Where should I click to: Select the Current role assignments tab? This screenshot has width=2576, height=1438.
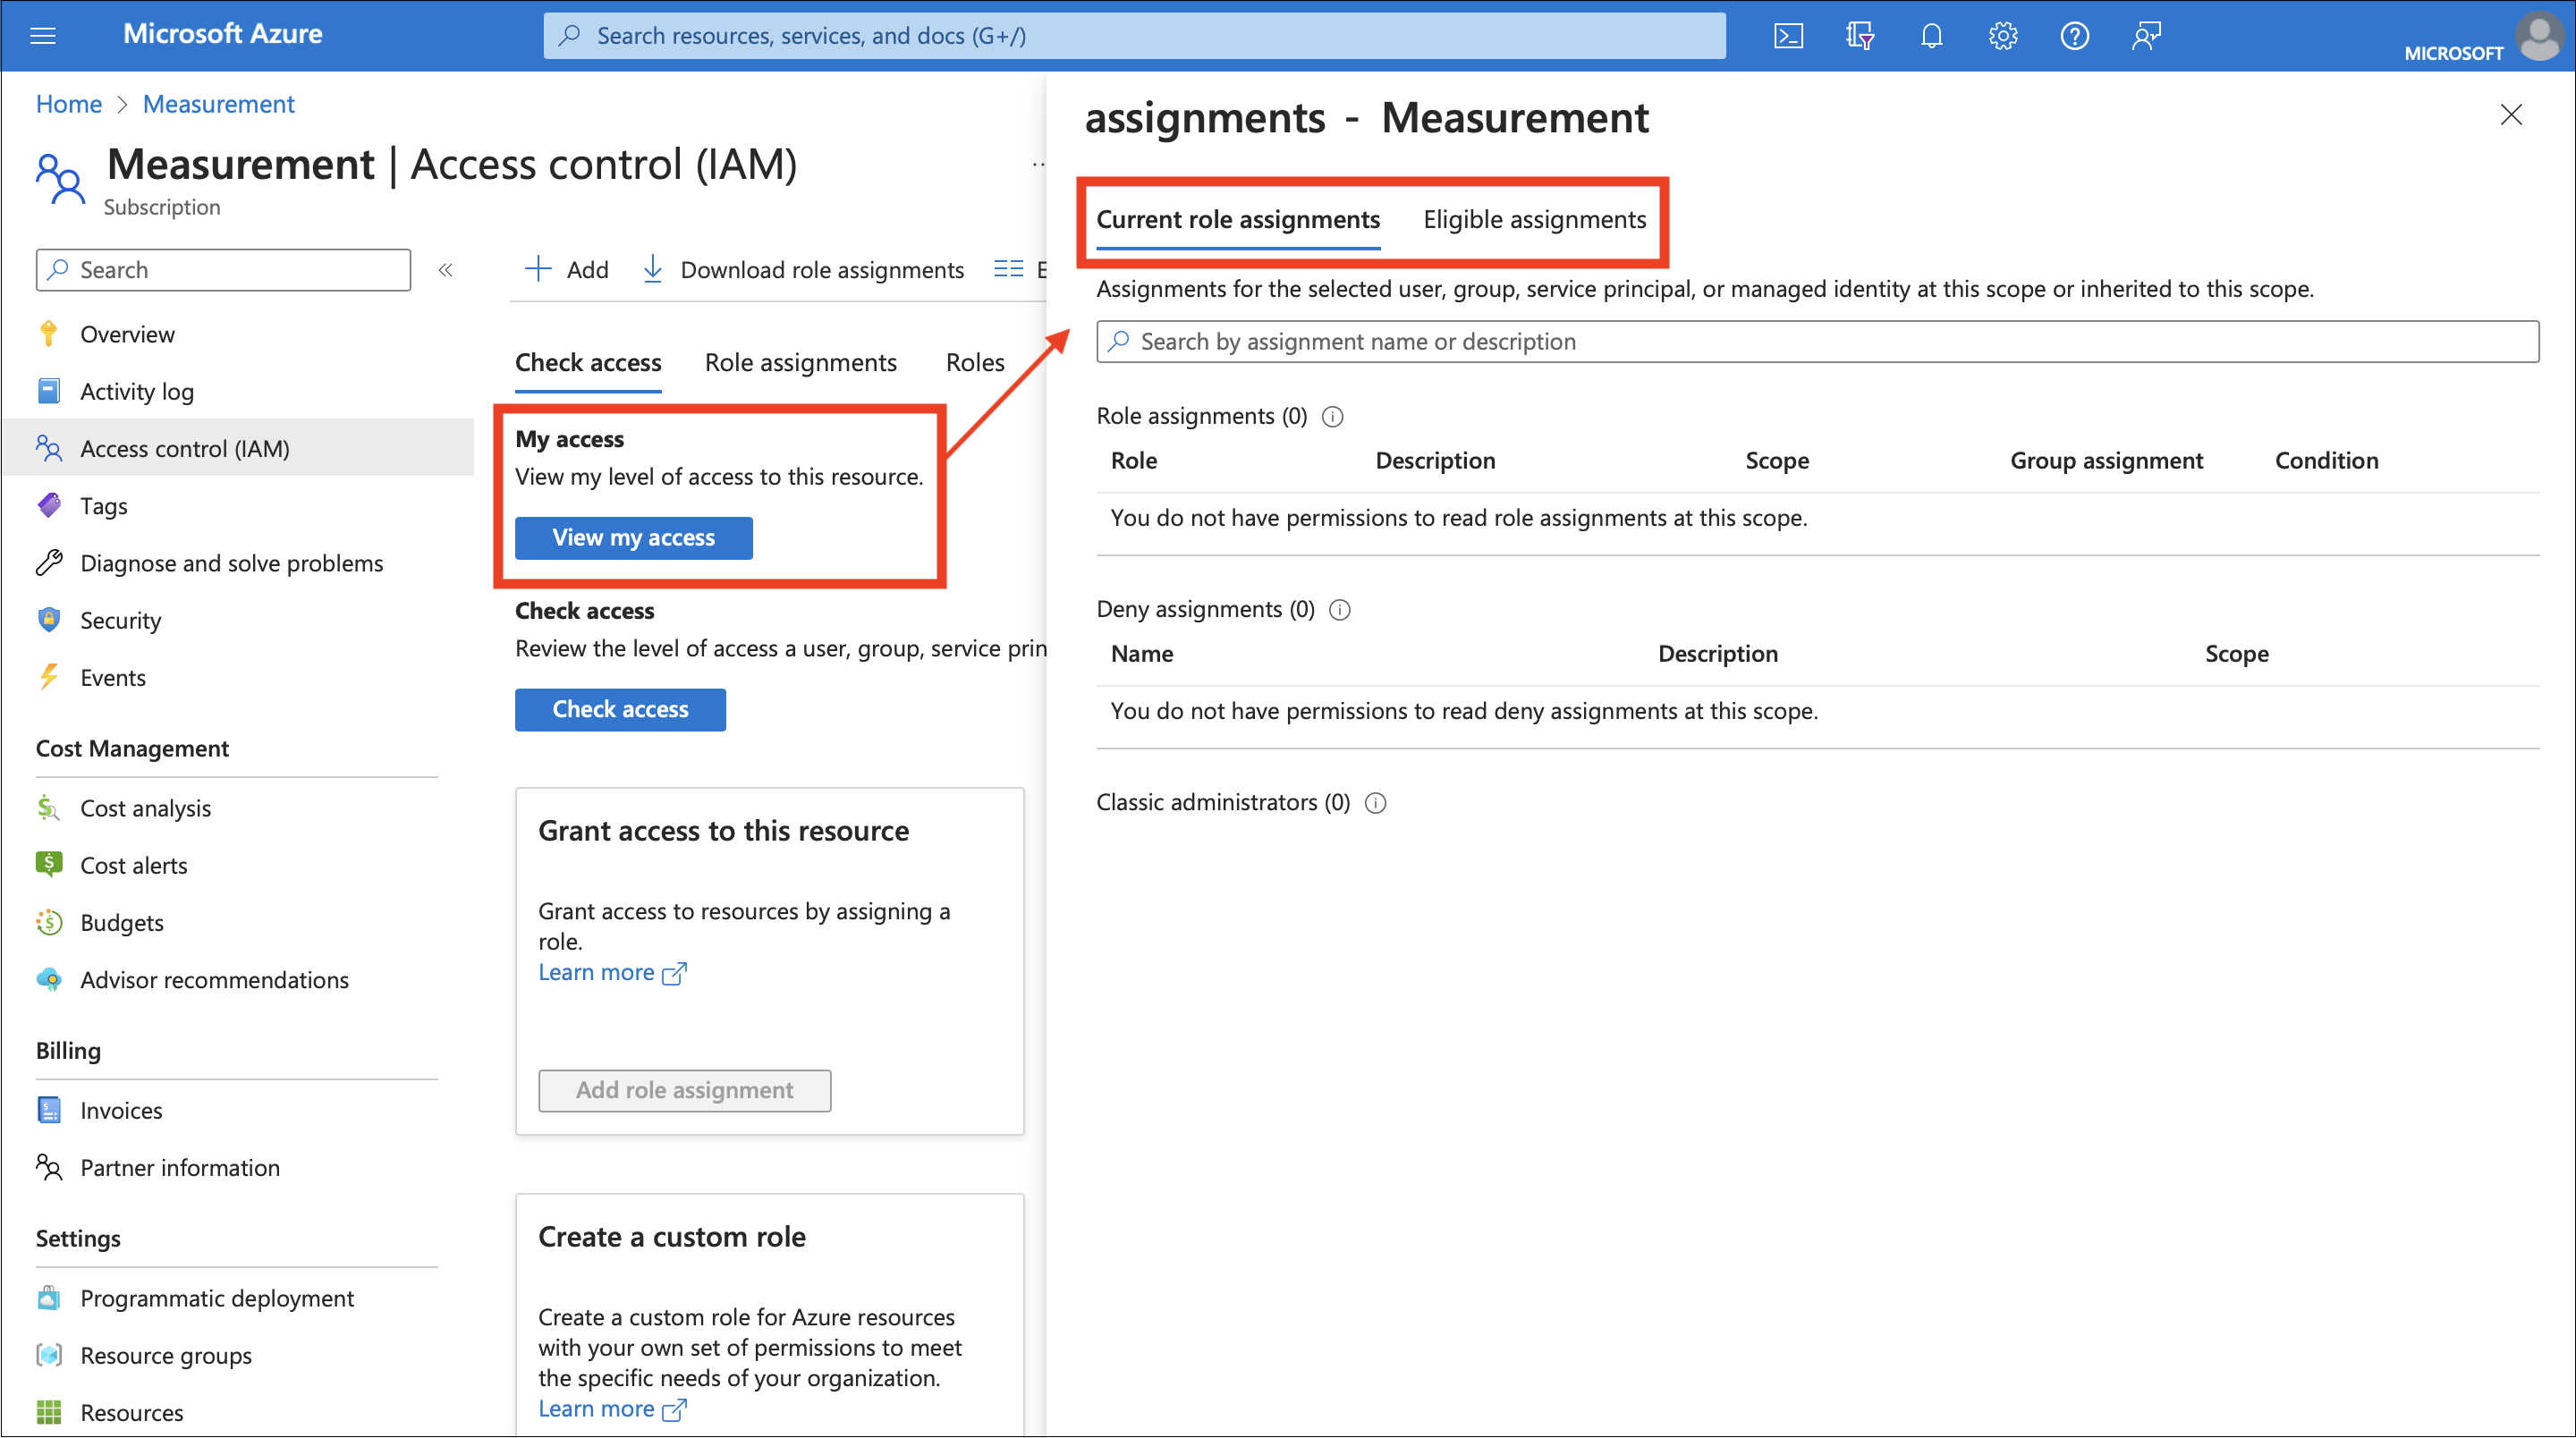(1237, 217)
